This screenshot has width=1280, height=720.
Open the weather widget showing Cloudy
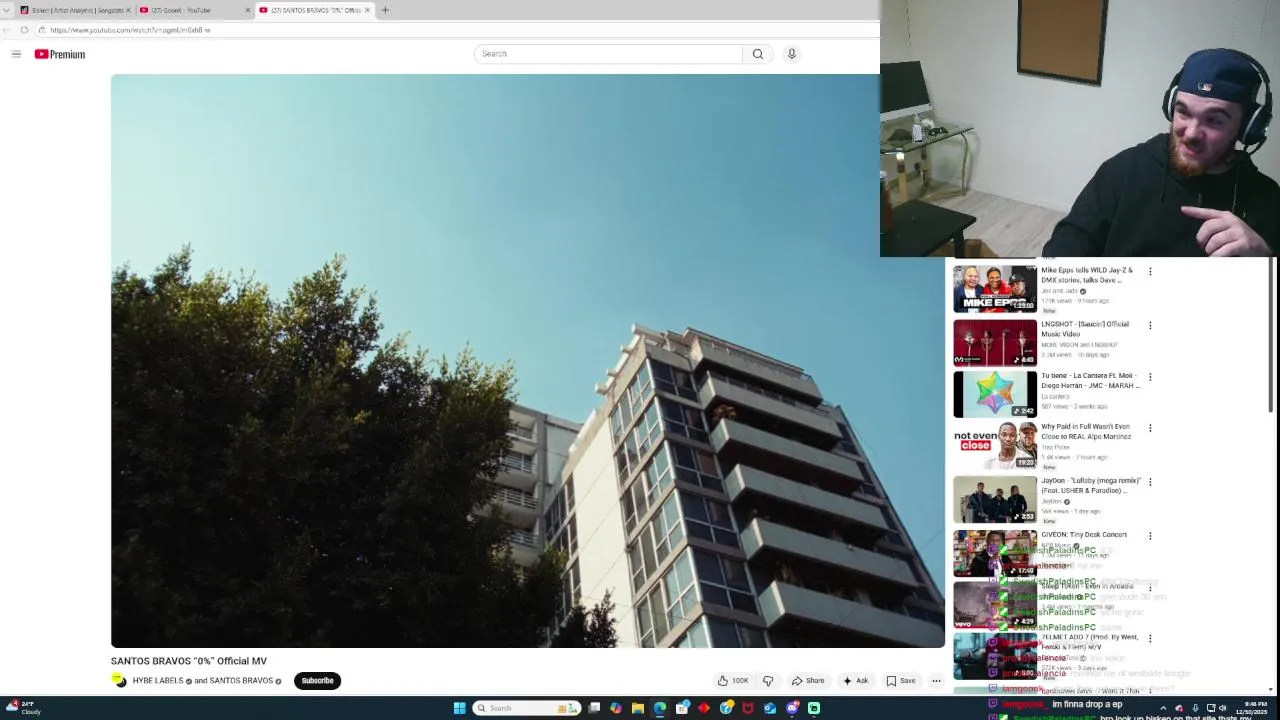[22, 708]
